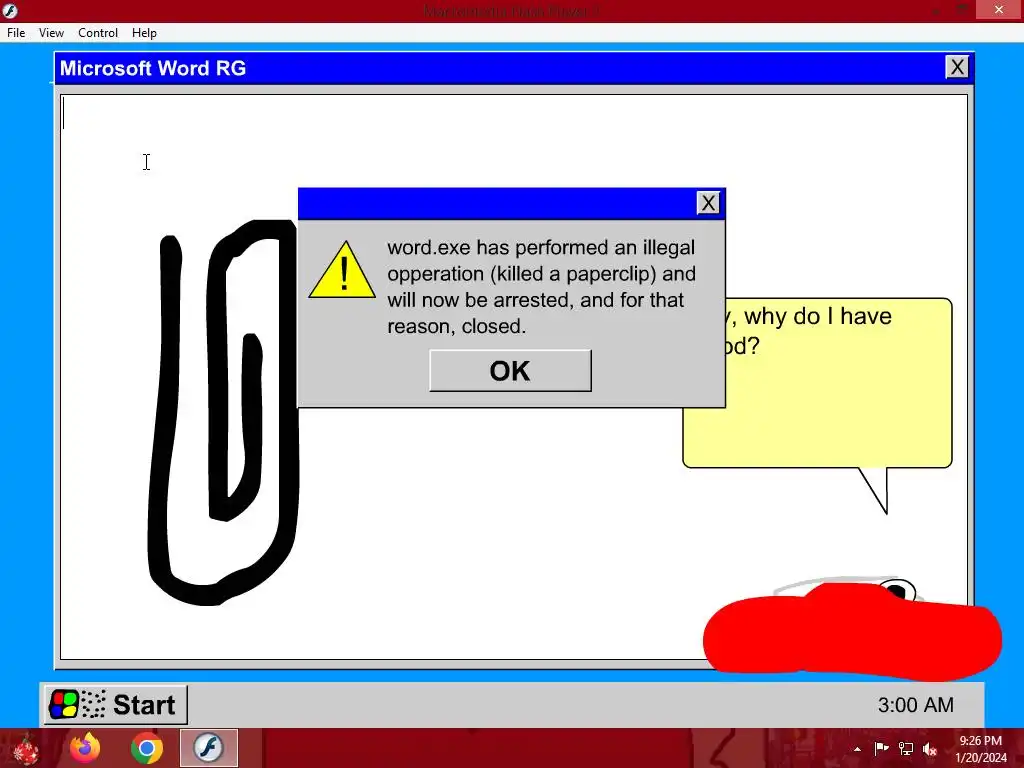1024x768 pixels.
Task: Click the Start button
Action: pyautogui.click(x=116, y=705)
